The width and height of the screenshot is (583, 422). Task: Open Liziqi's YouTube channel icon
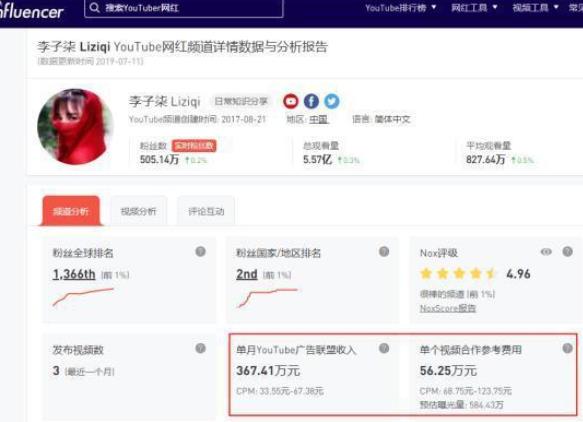coord(291,101)
